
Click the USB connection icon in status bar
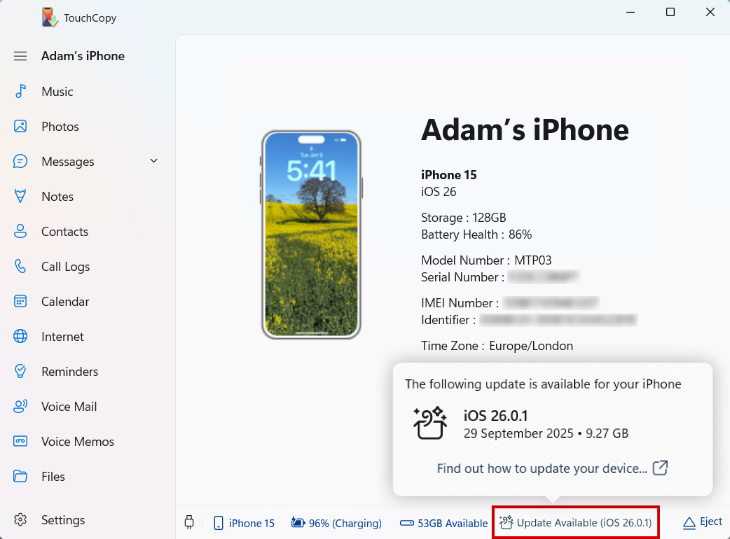(x=189, y=522)
